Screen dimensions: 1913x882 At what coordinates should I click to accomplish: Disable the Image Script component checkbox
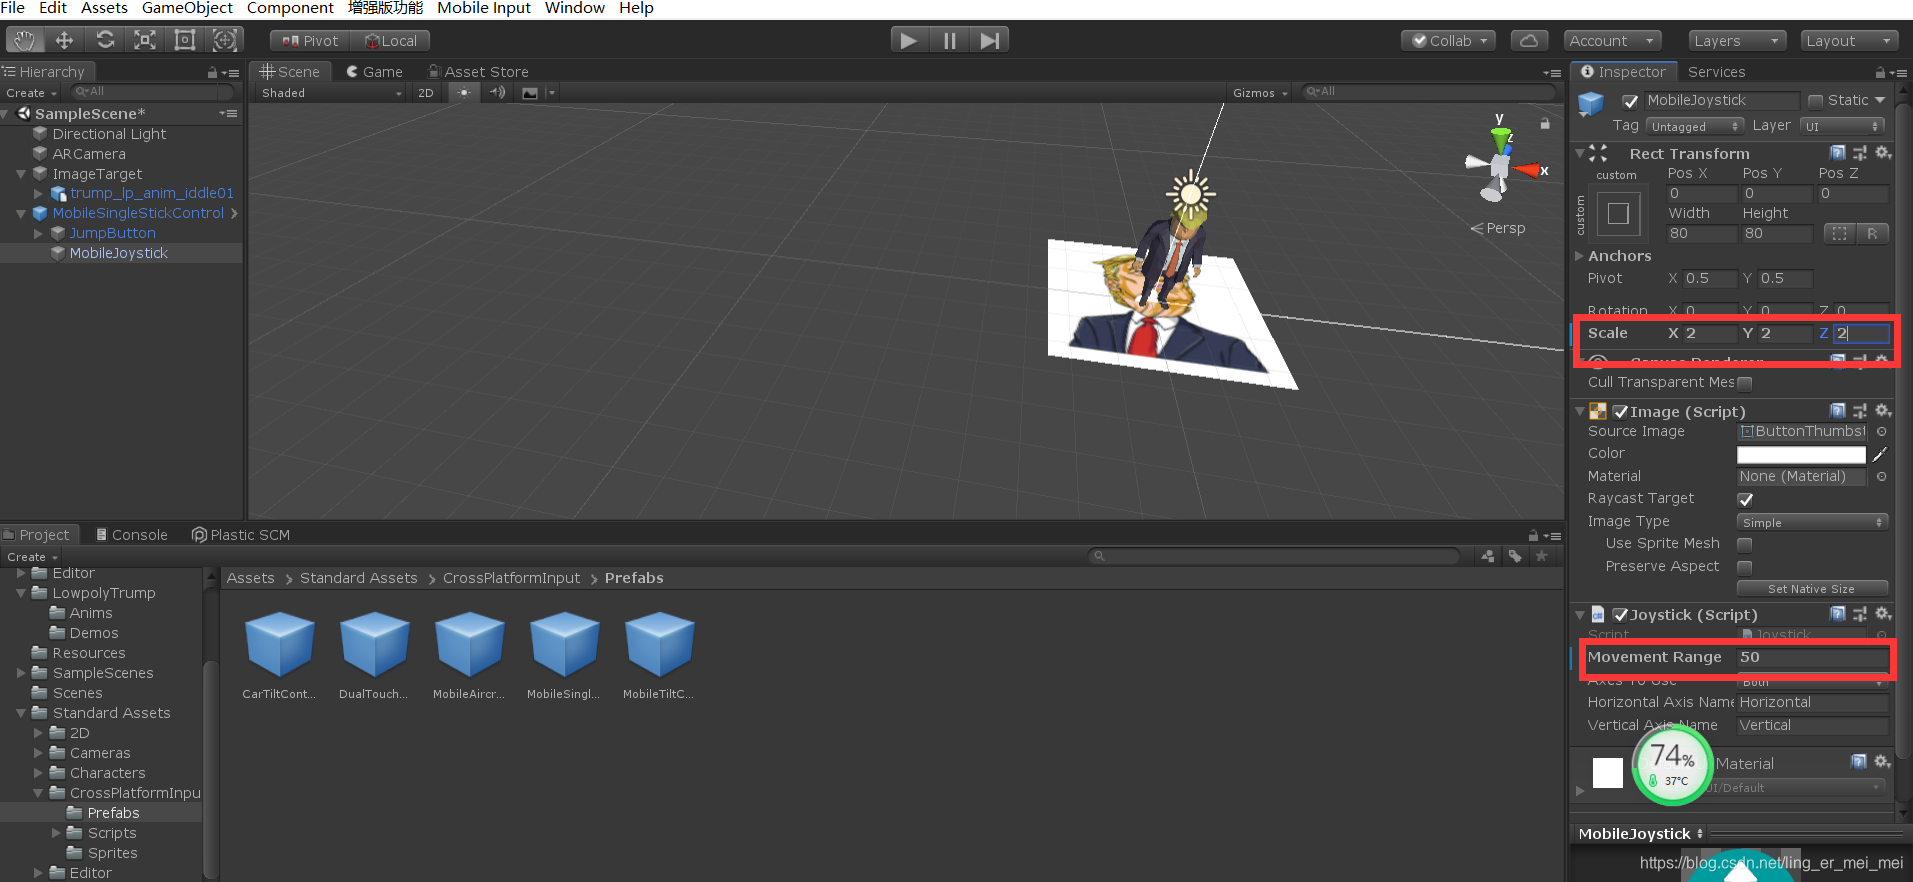pyautogui.click(x=1620, y=412)
